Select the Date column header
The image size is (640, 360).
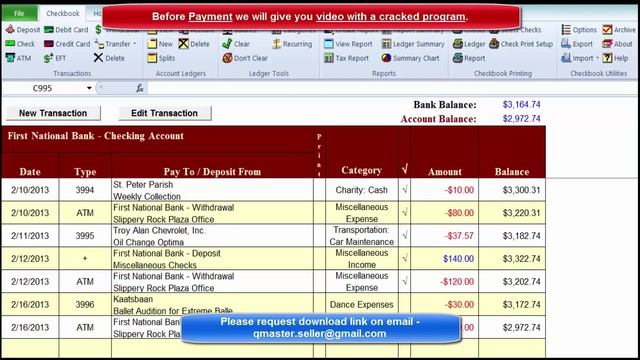coord(30,172)
